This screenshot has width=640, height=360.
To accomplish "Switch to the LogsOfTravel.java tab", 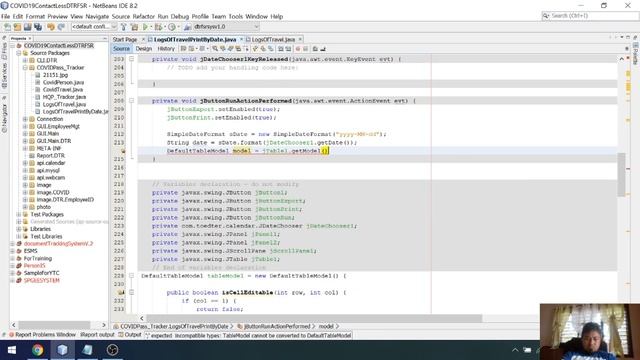I will (x=273, y=40).
